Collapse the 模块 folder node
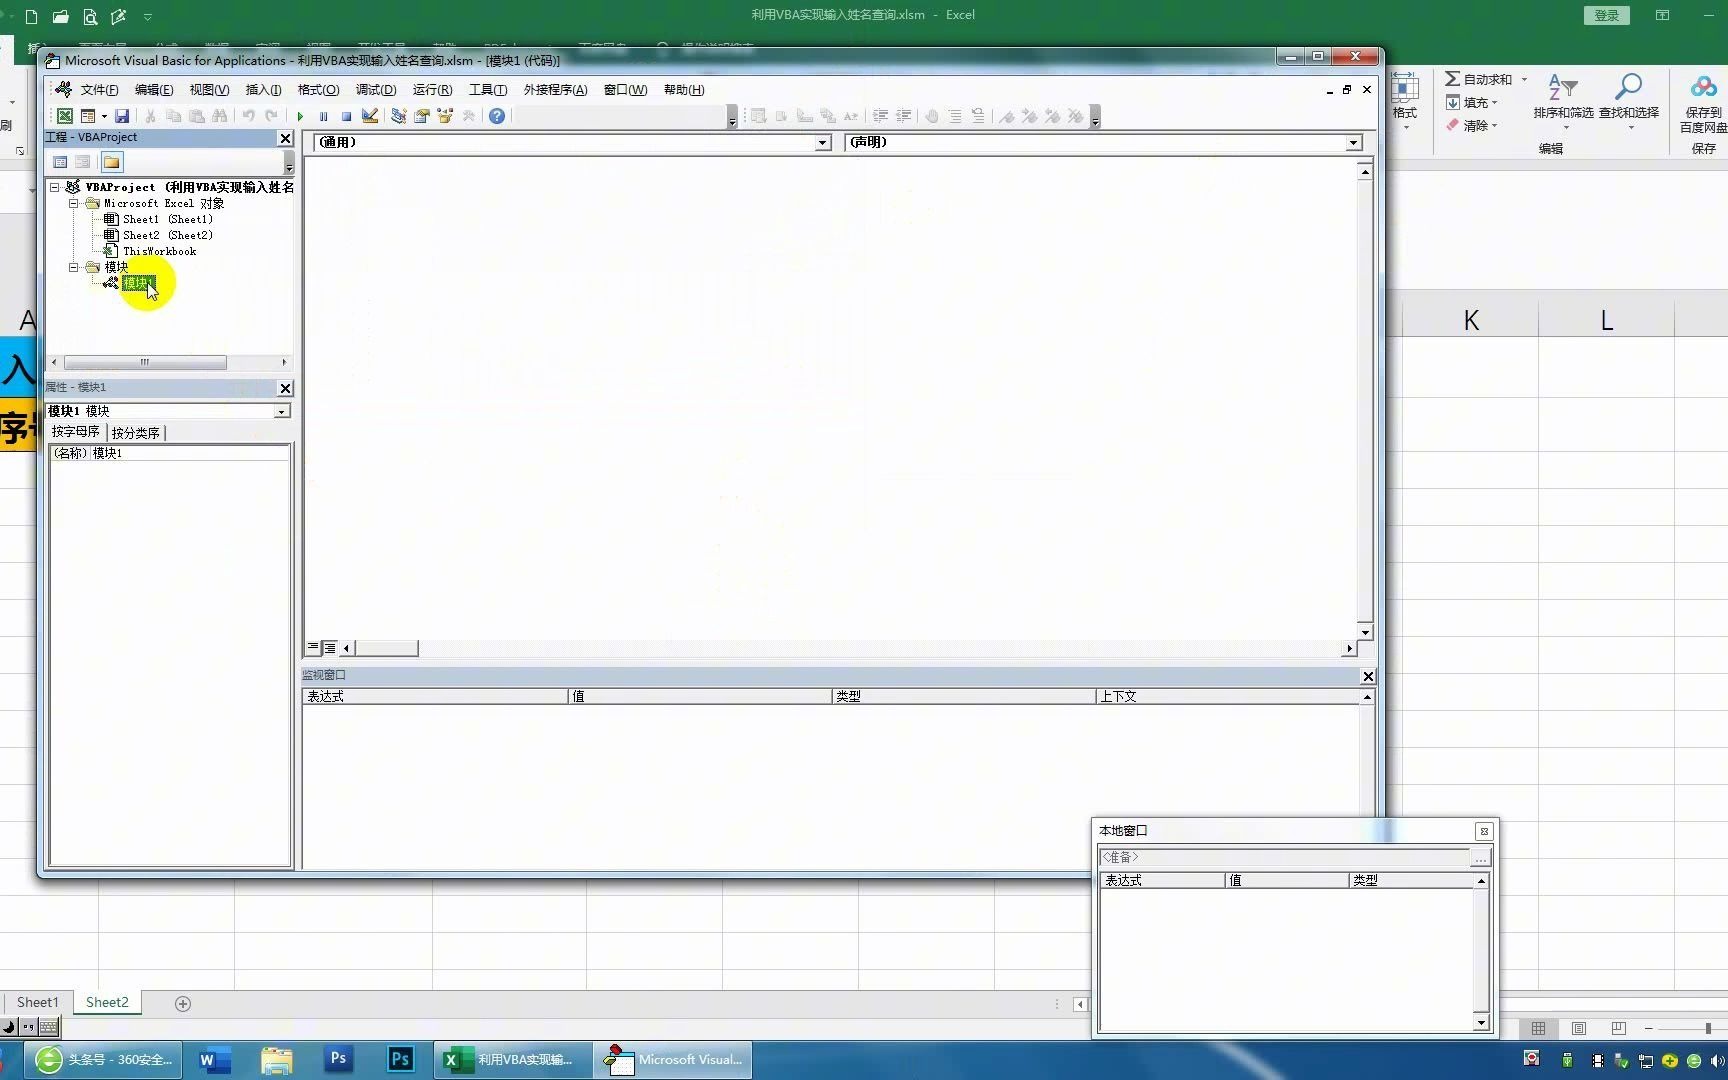Screen dimensions: 1728x1080 (73, 267)
